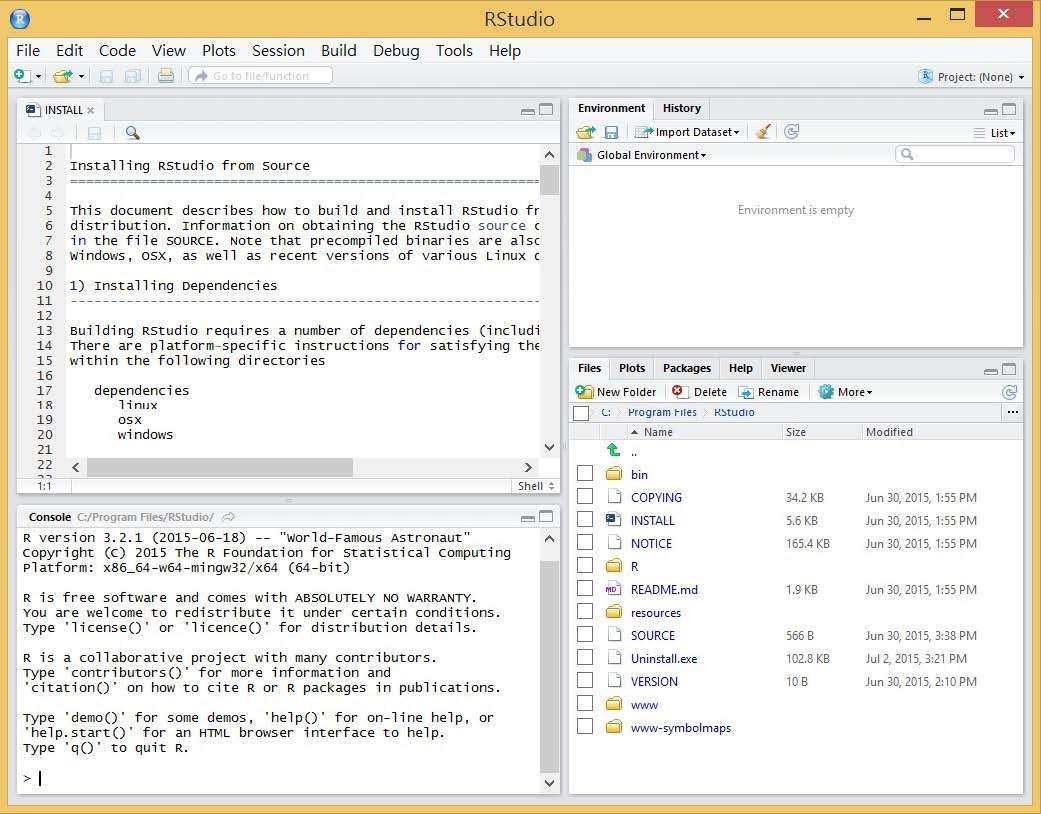Minimize the Console pane
The width and height of the screenshot is (1041, 814).
click(x=528, y=519)
